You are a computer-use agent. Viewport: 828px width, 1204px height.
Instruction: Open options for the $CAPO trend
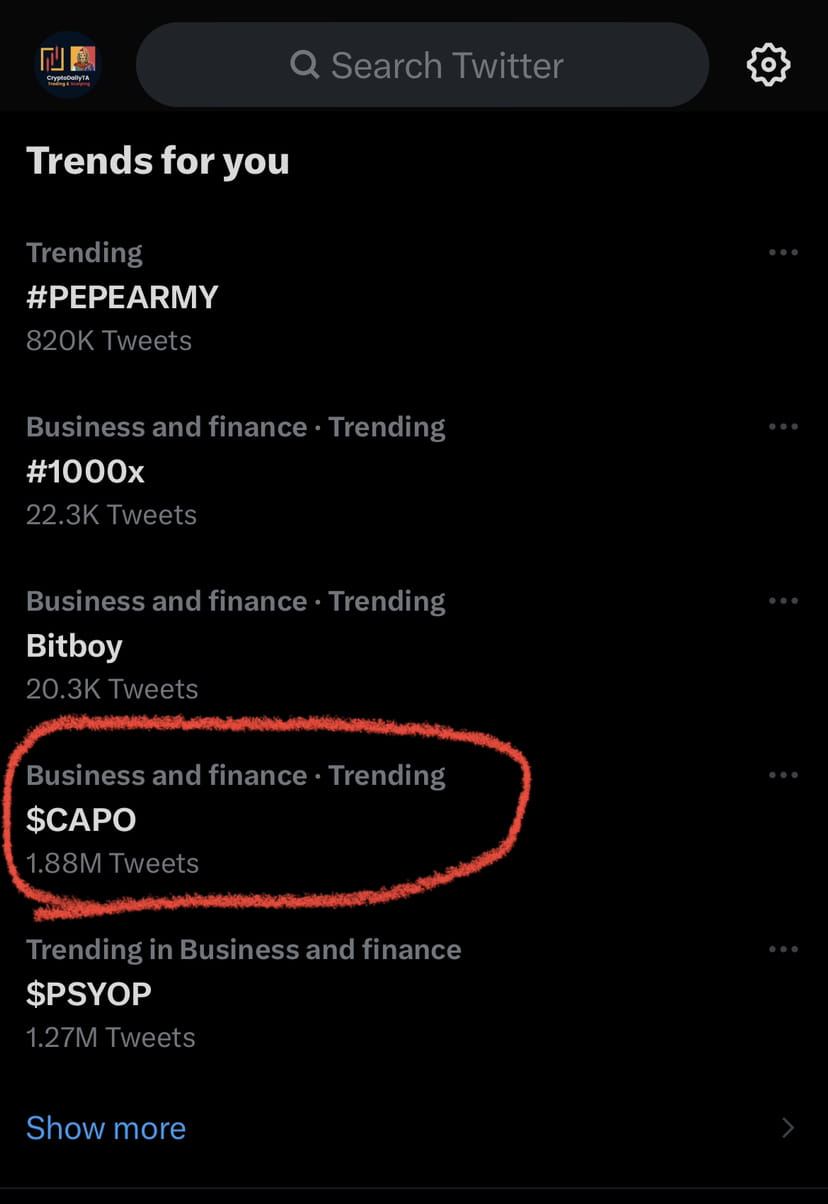point(783,774)
